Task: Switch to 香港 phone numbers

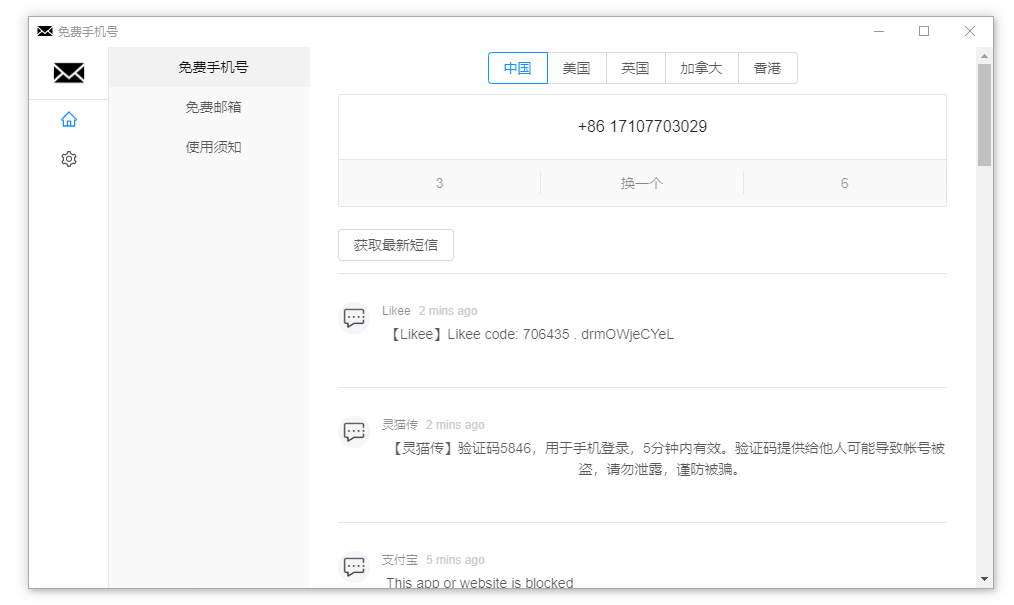Action: pos(767,68)
